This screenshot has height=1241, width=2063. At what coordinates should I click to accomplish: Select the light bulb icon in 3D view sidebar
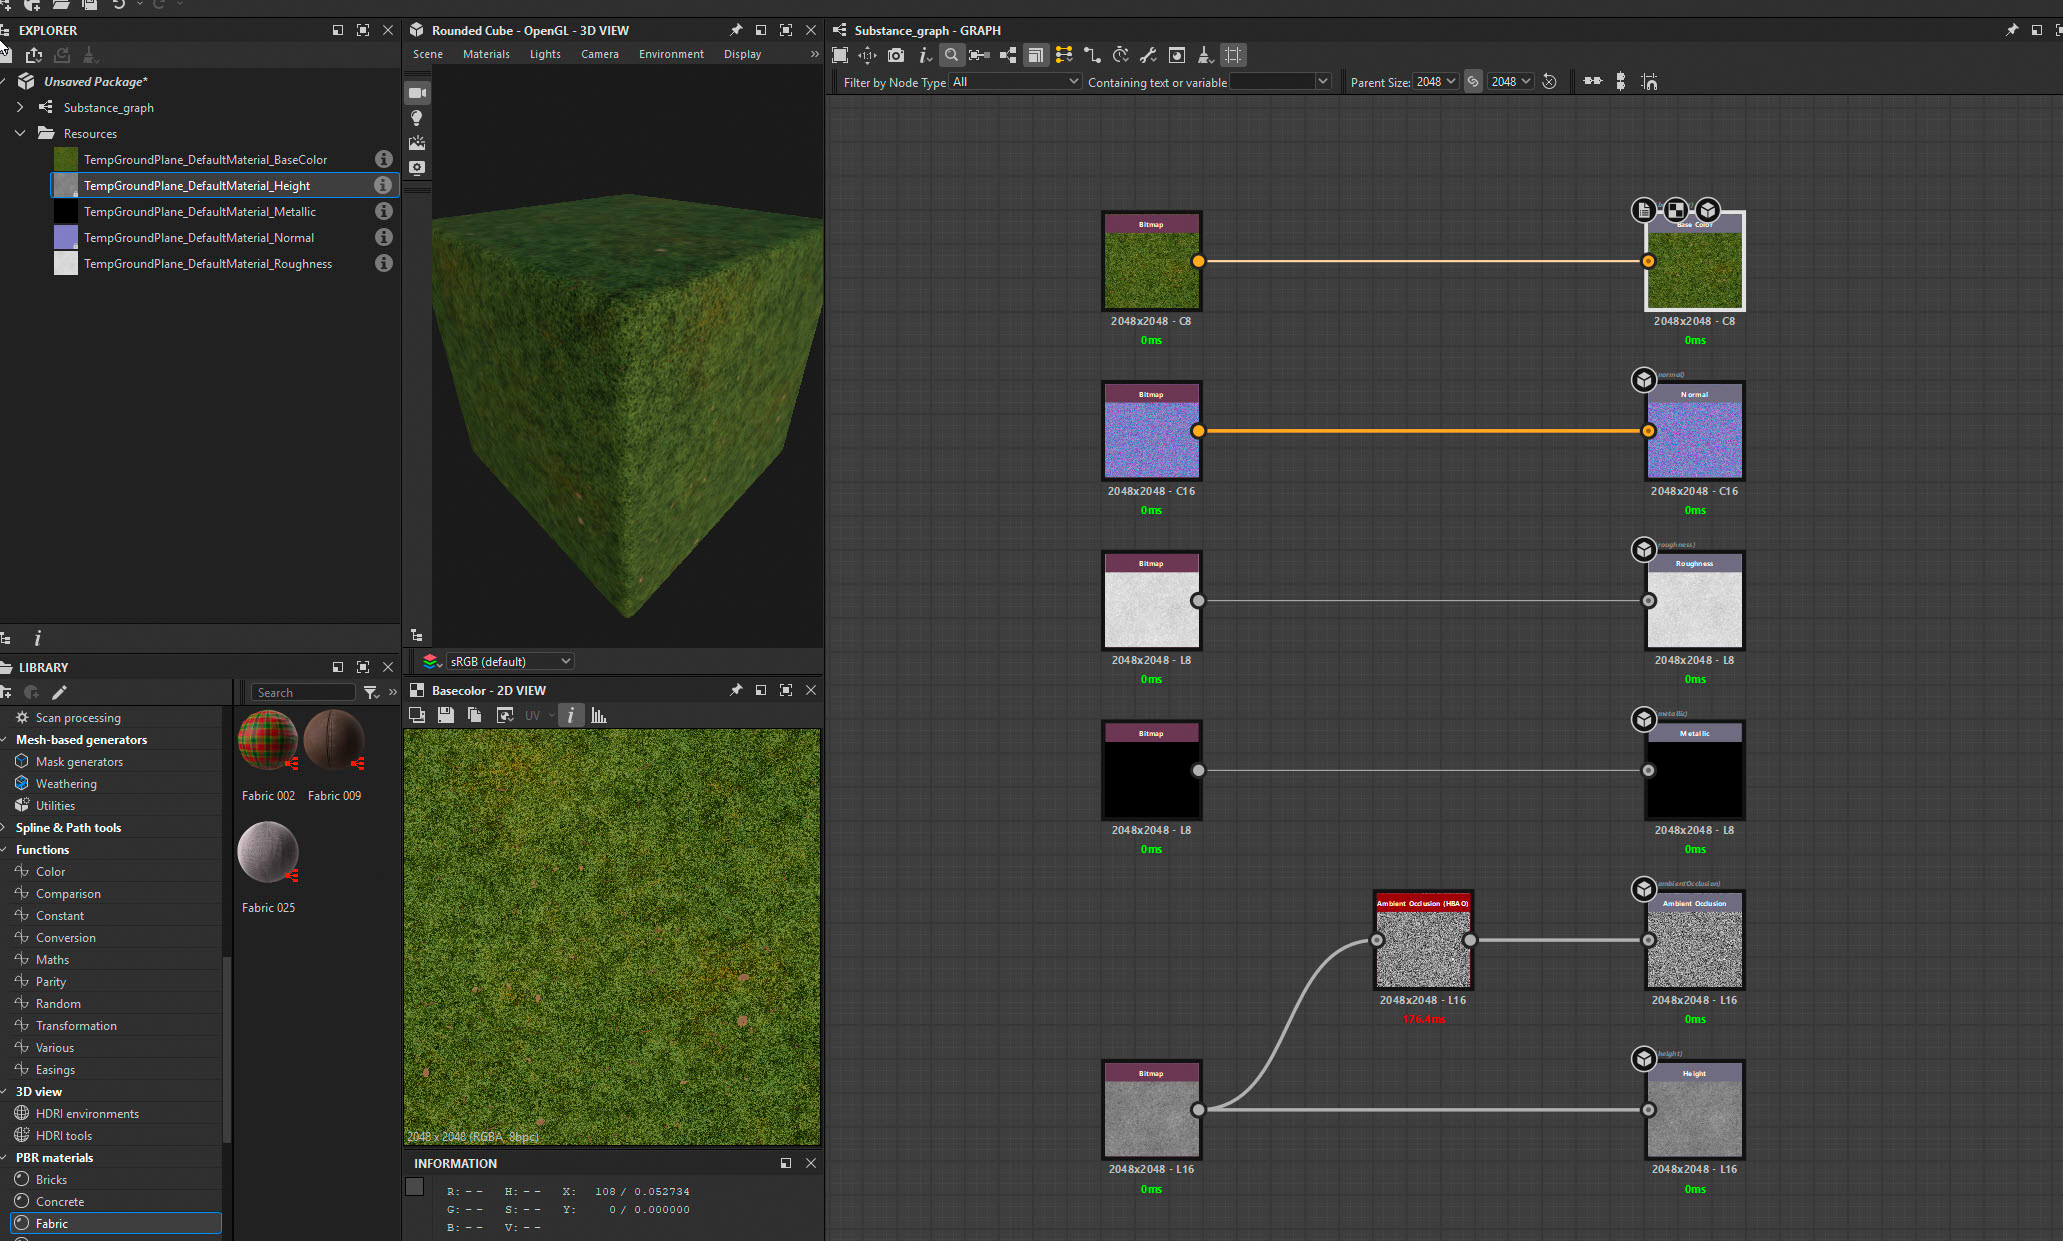417,118
